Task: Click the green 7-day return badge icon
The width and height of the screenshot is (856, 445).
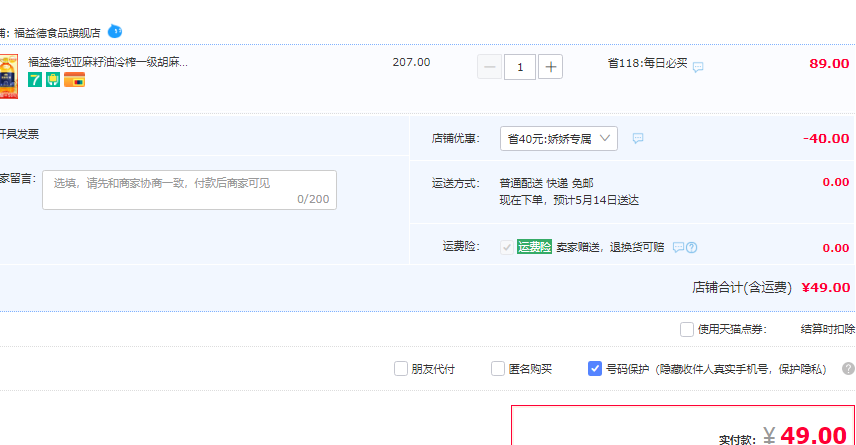Action: (x=35, y=80)
